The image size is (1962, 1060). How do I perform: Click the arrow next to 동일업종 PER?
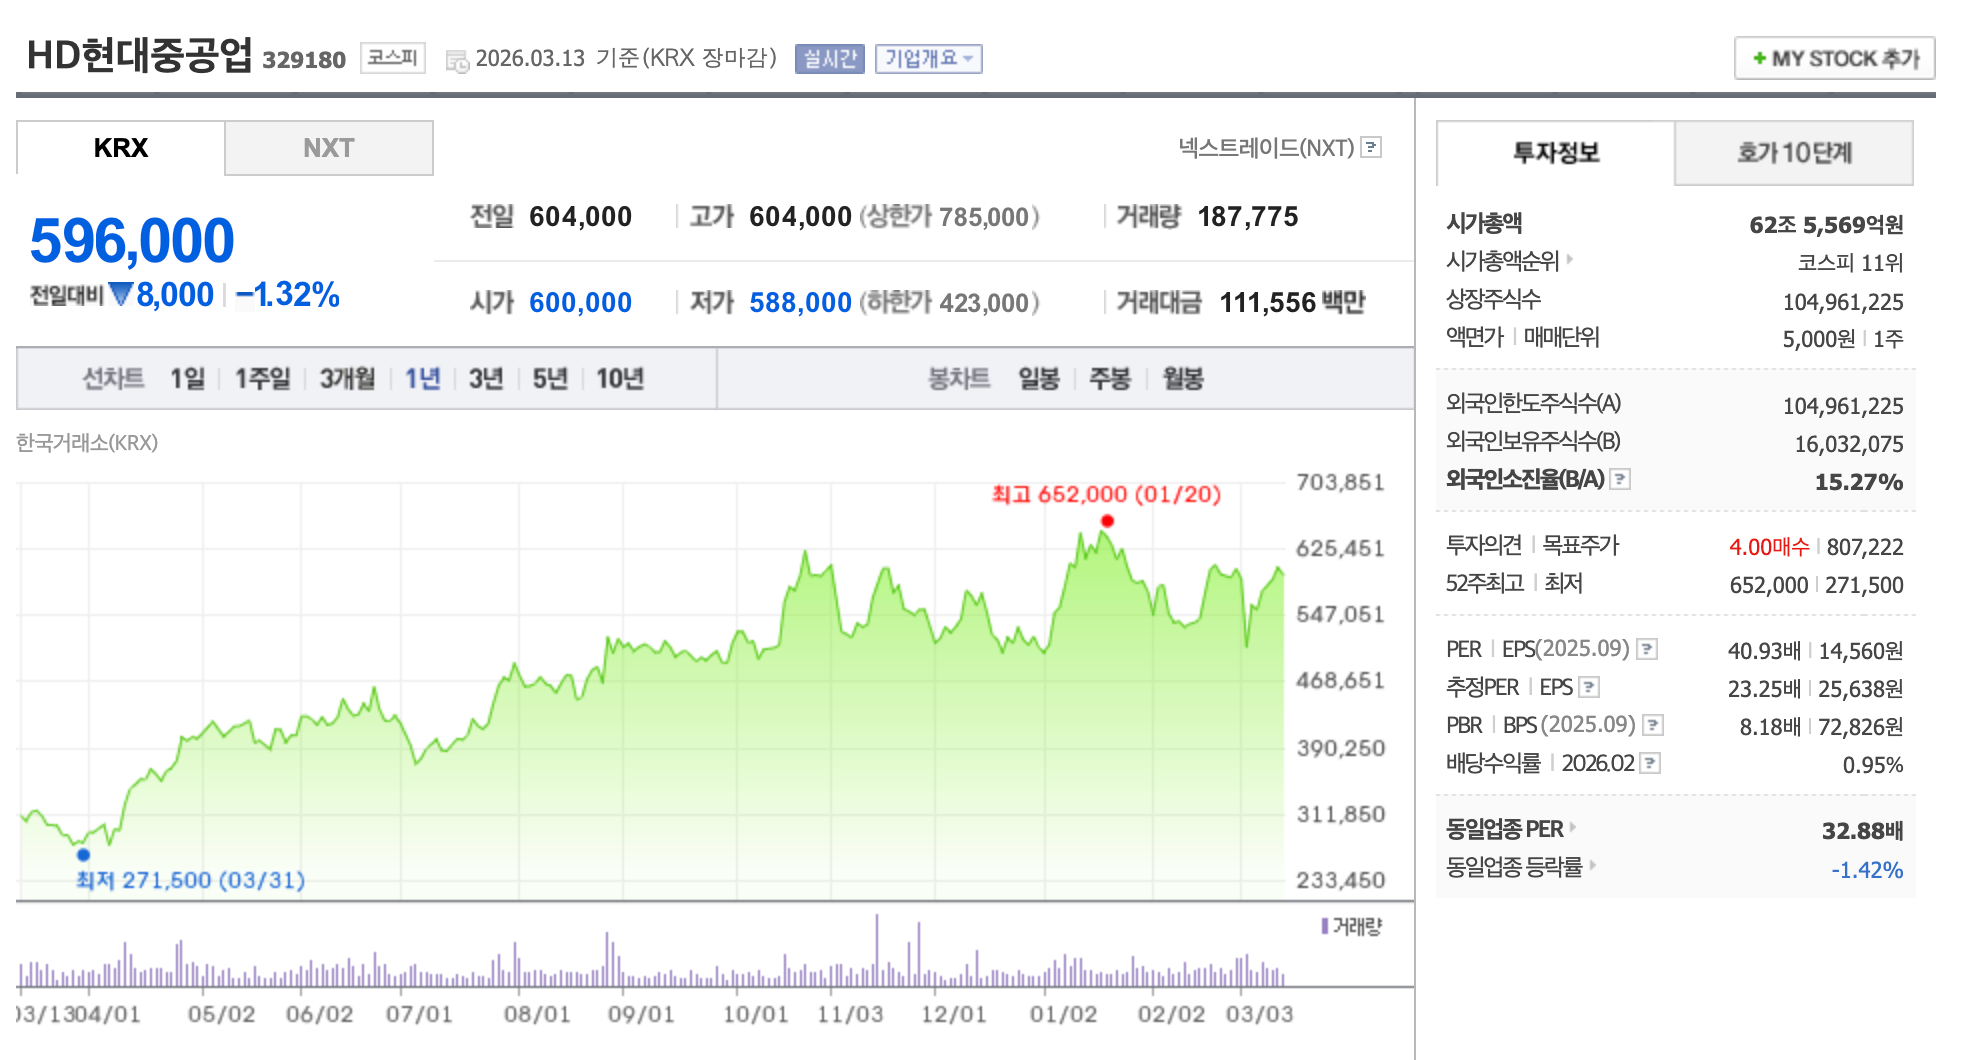click(x=1573, y=827)
